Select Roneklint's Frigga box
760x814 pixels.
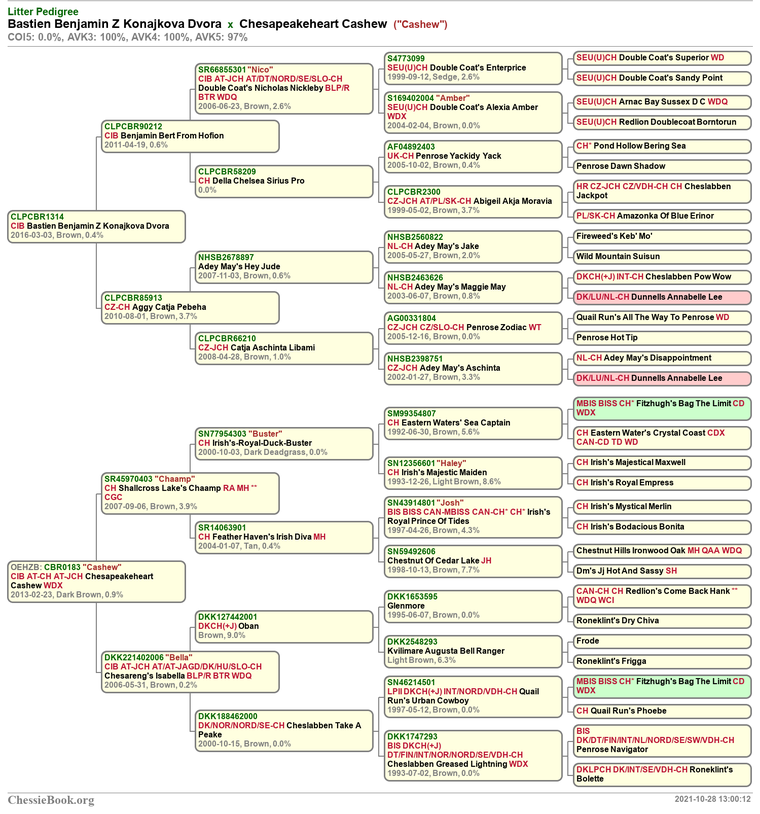(662, 662)
